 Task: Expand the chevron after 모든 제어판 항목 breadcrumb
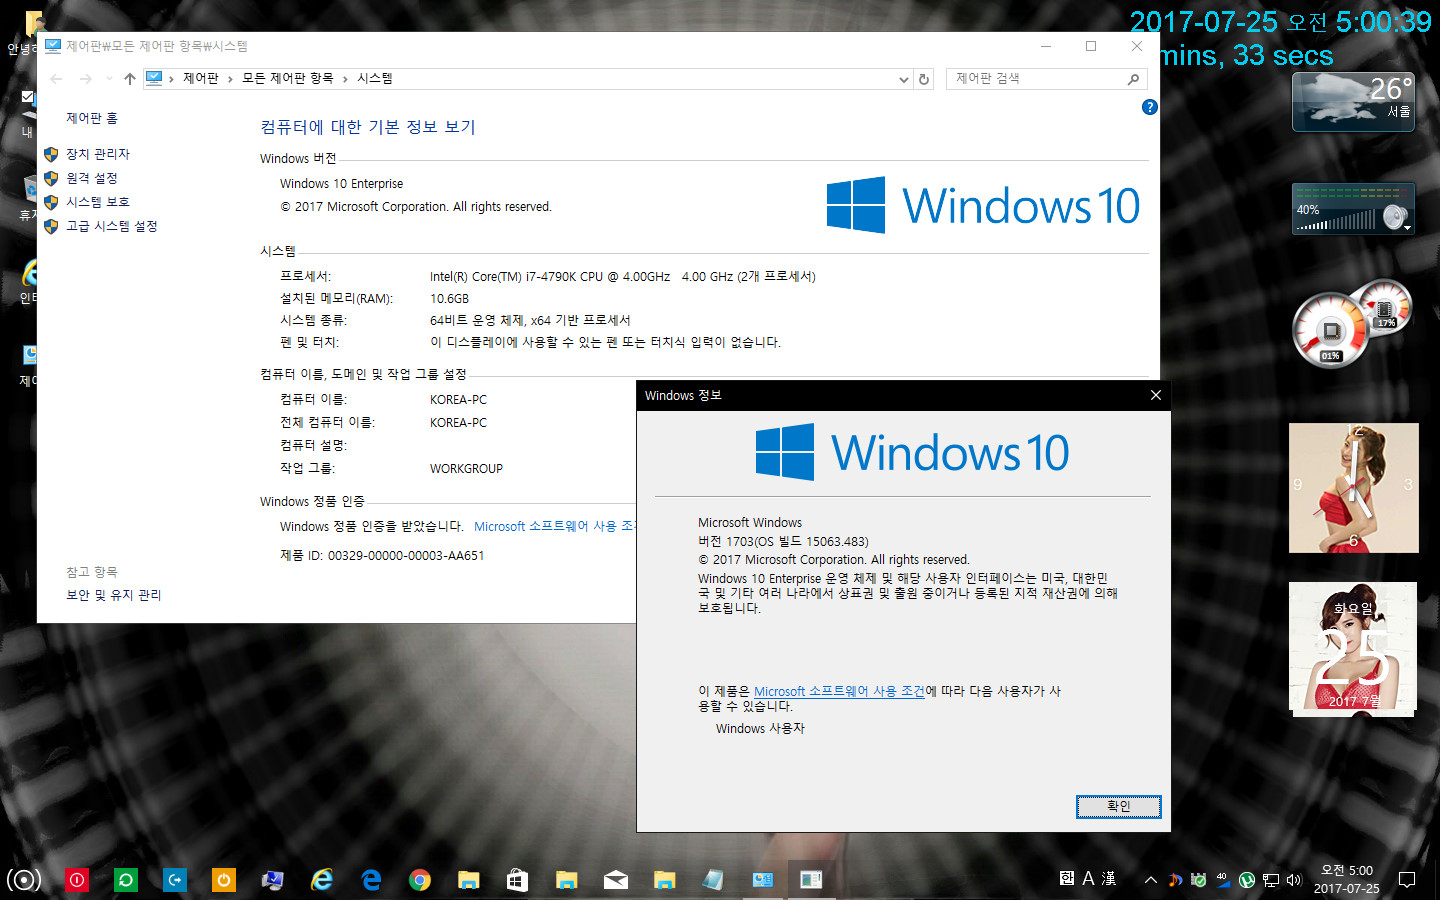point(345,79)
